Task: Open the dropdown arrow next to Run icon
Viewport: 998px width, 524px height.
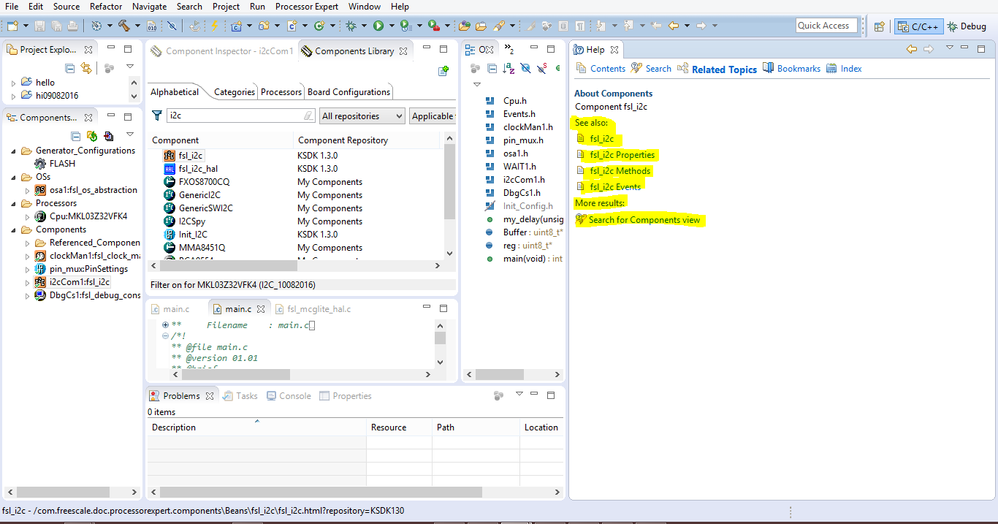Action: point(391,25)
